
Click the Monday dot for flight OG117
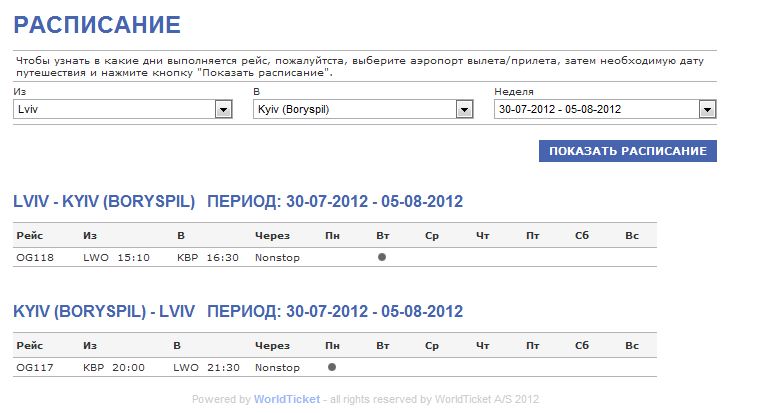[x=332, y=367]
